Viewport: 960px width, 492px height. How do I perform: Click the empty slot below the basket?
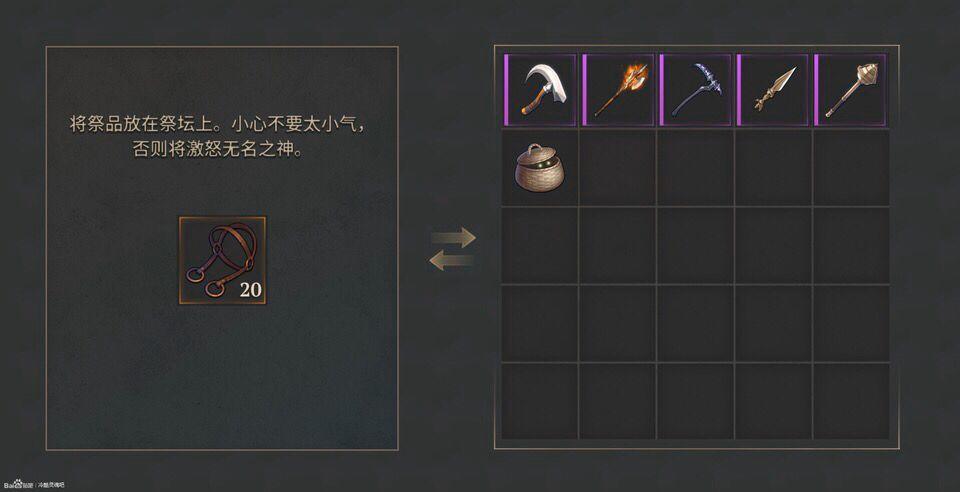coord(540,246)
